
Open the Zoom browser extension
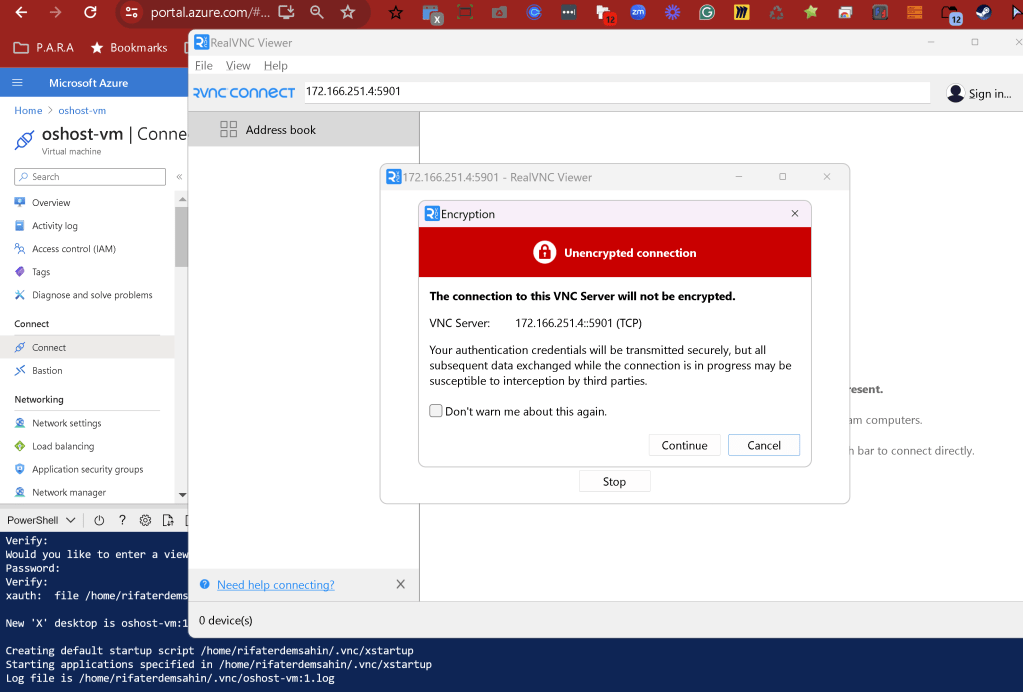(638, 12)
